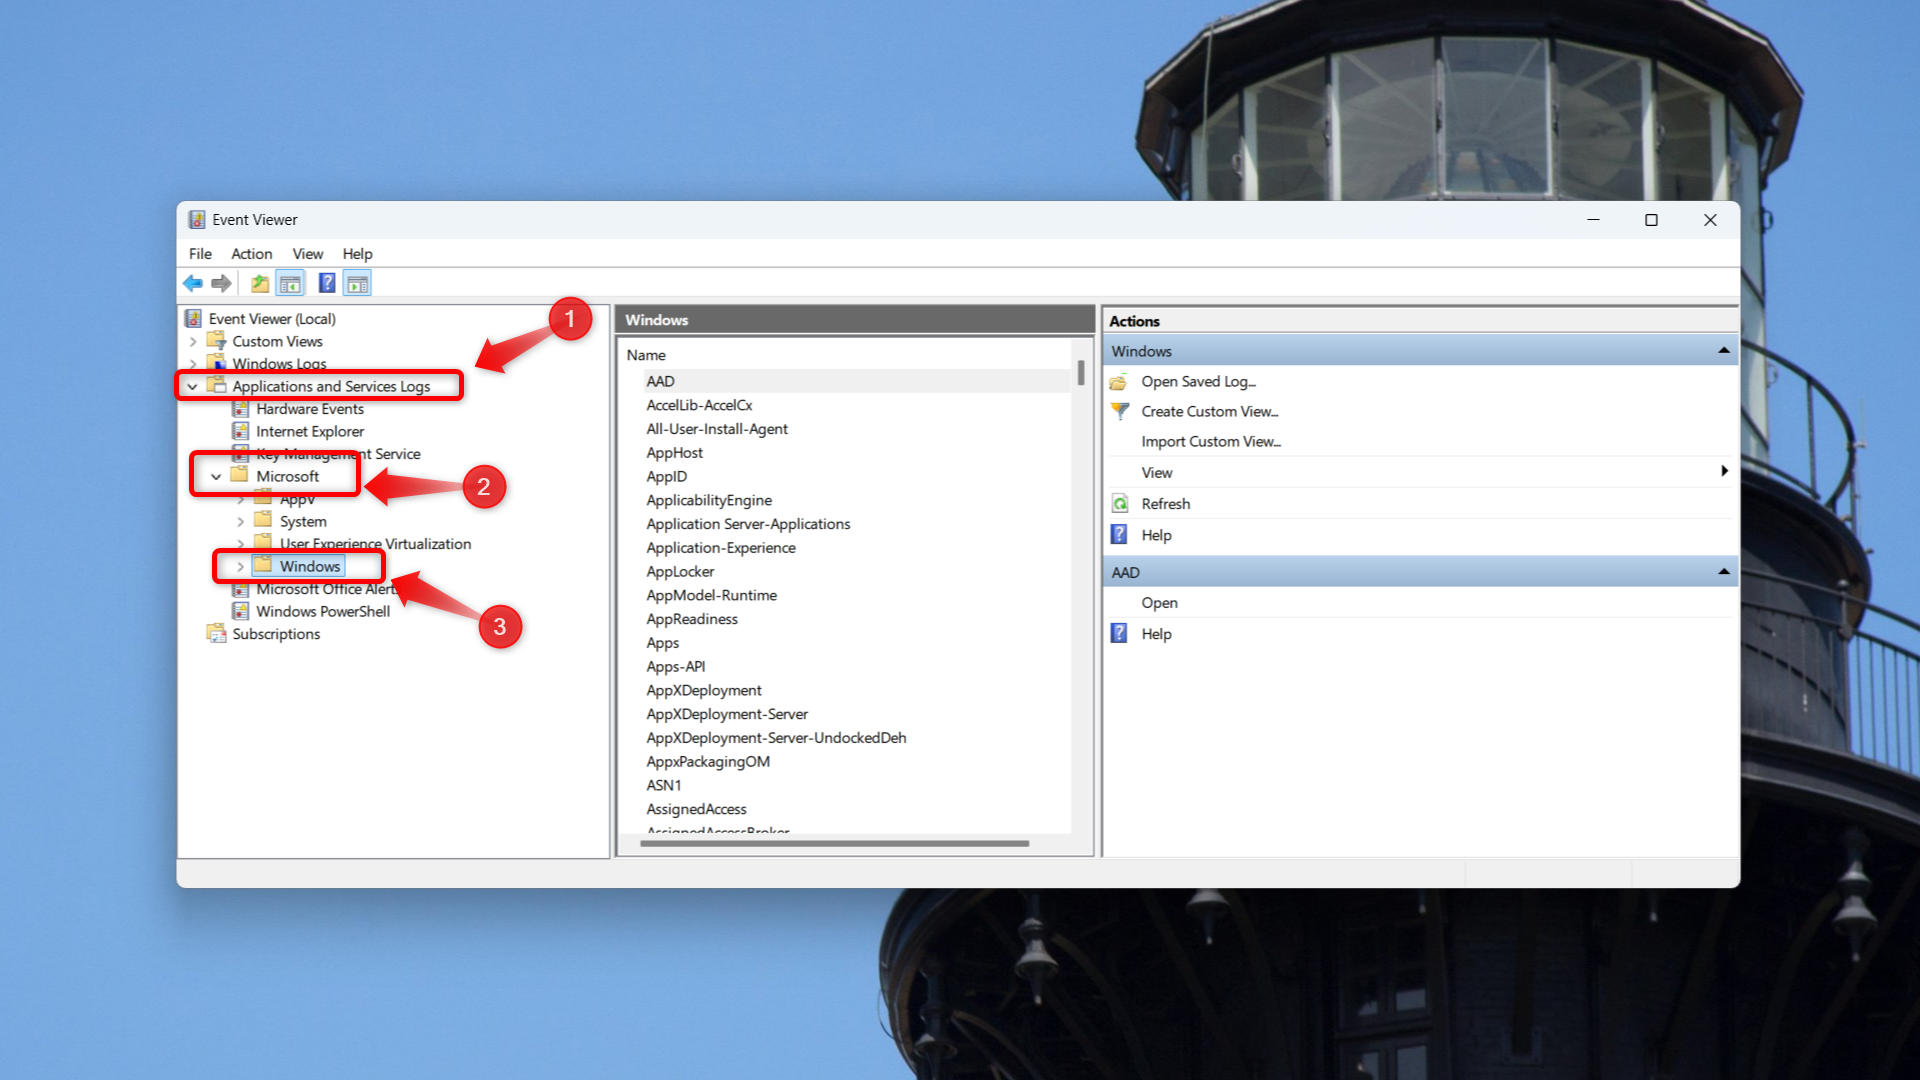The height and width of the screenshot is (1080, 1920).
Task: Open the File menu
Action: [x=200, y=254]
